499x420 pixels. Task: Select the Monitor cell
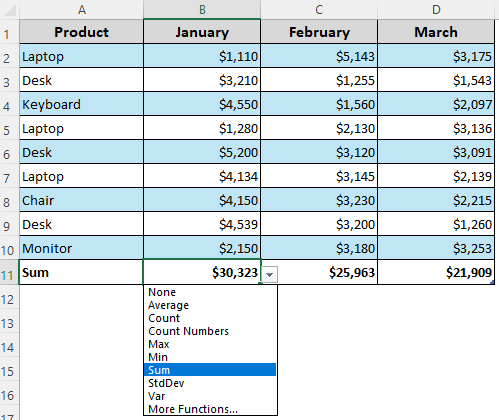coord(82,248)
